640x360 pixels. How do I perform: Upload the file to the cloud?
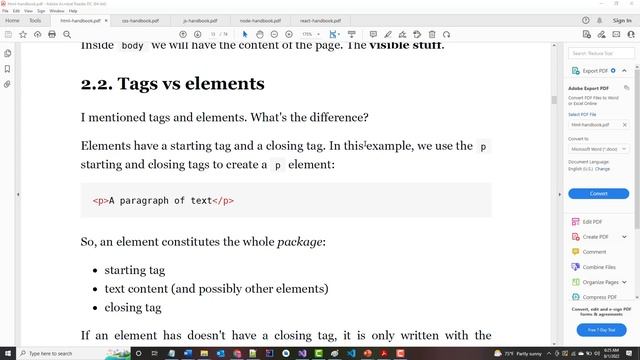(x=38, y=35)
